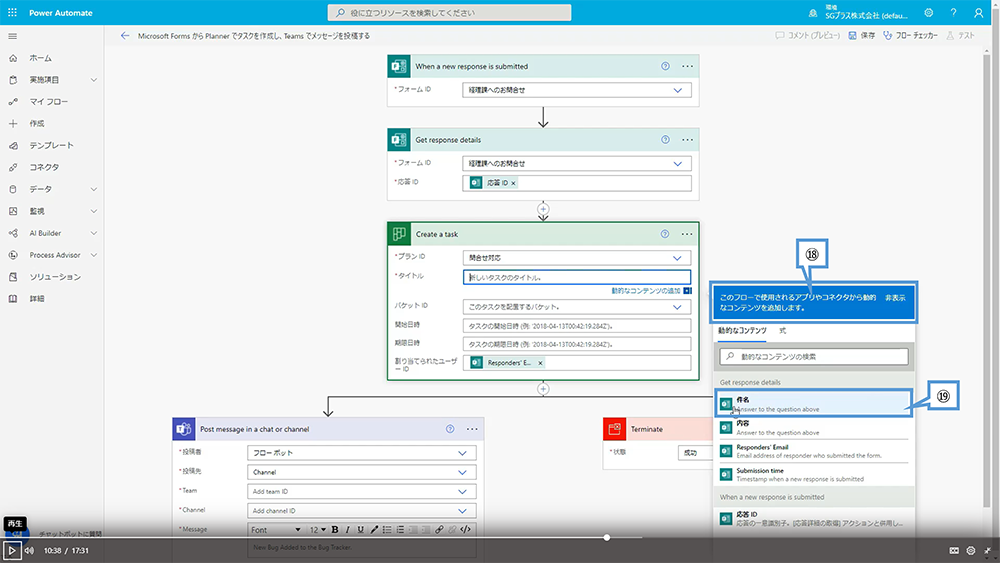Screen dimensions: 1000x563
Task: Collapse the left navigation hamburger menu
Action: [x=12, y=36]
